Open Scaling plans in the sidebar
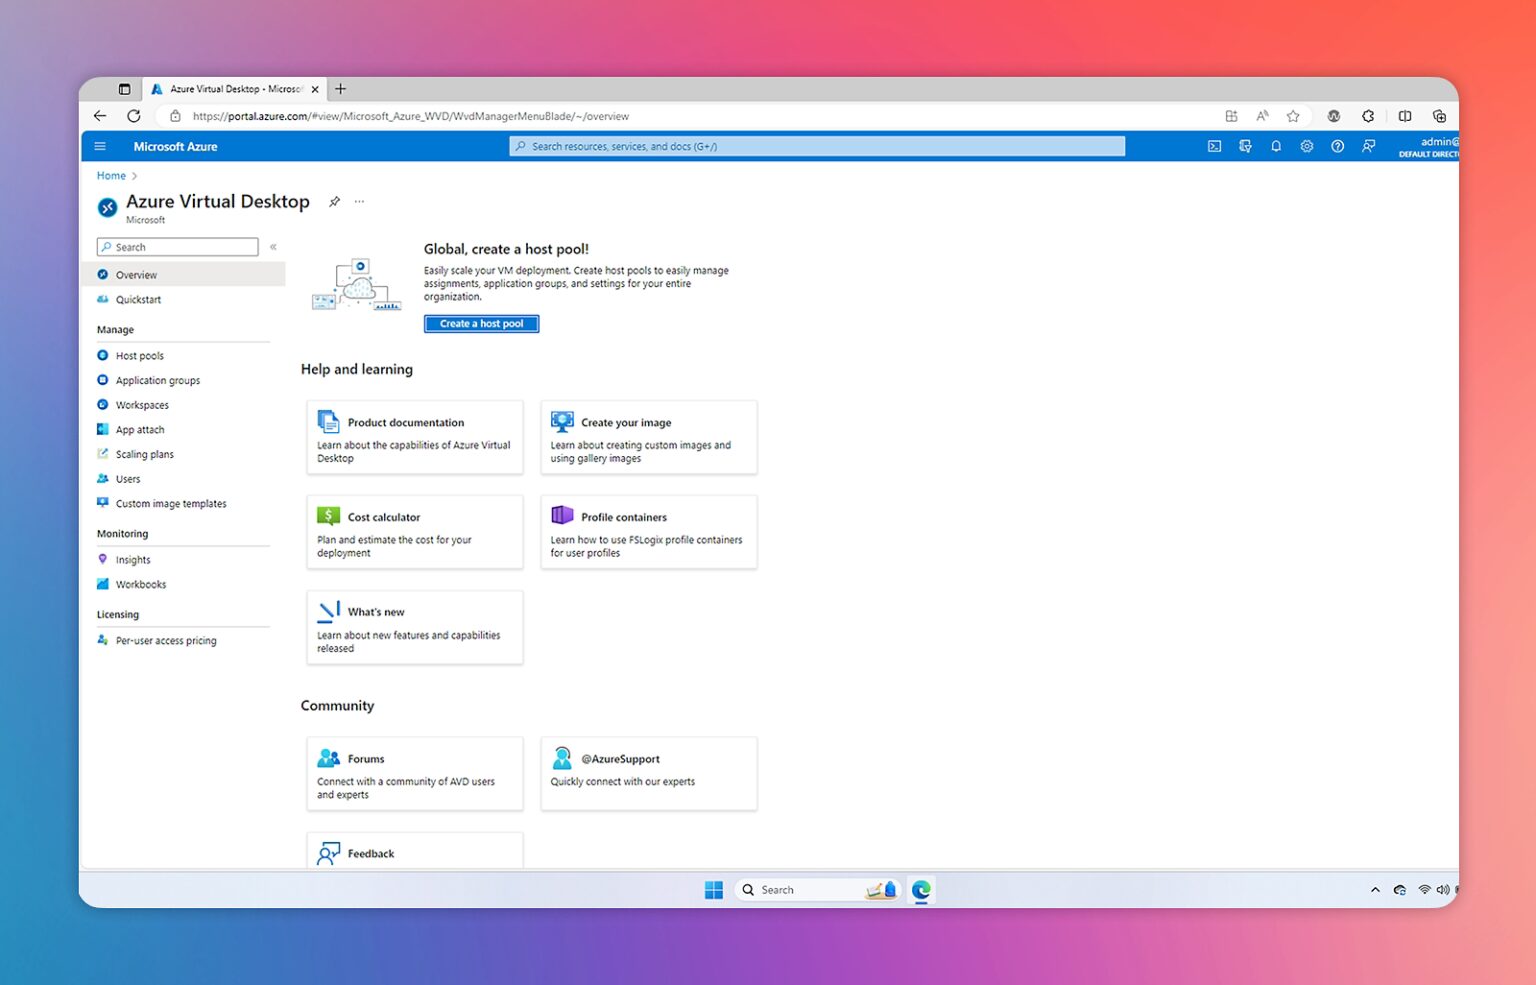This screenshot has height=985, width=1536. [144, 453]
